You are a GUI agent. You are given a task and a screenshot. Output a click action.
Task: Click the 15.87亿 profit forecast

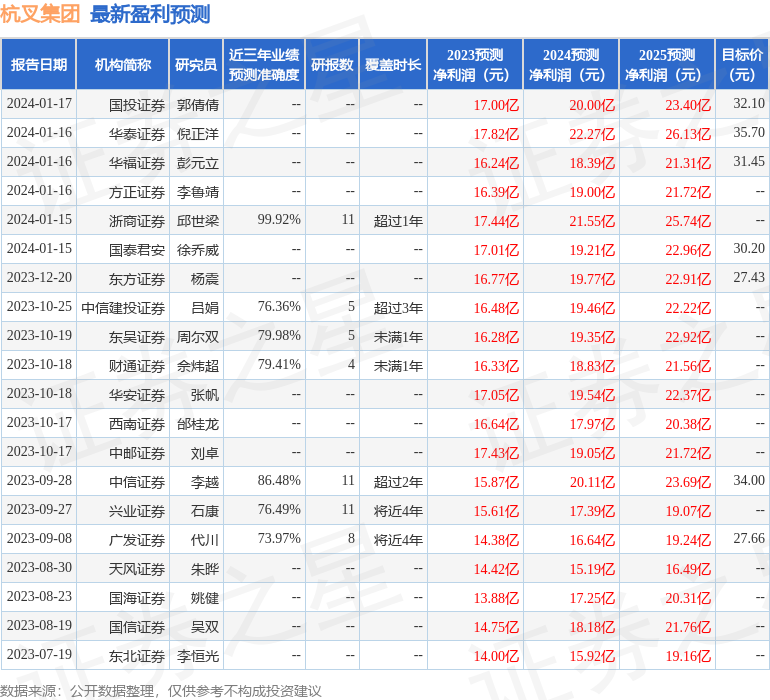[496, 482]
